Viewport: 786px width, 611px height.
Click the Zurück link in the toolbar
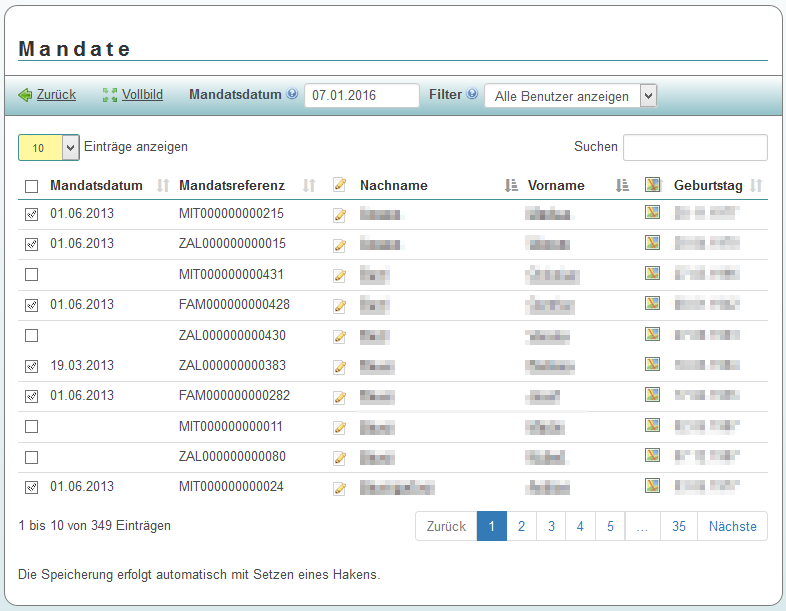click(56, 95)
